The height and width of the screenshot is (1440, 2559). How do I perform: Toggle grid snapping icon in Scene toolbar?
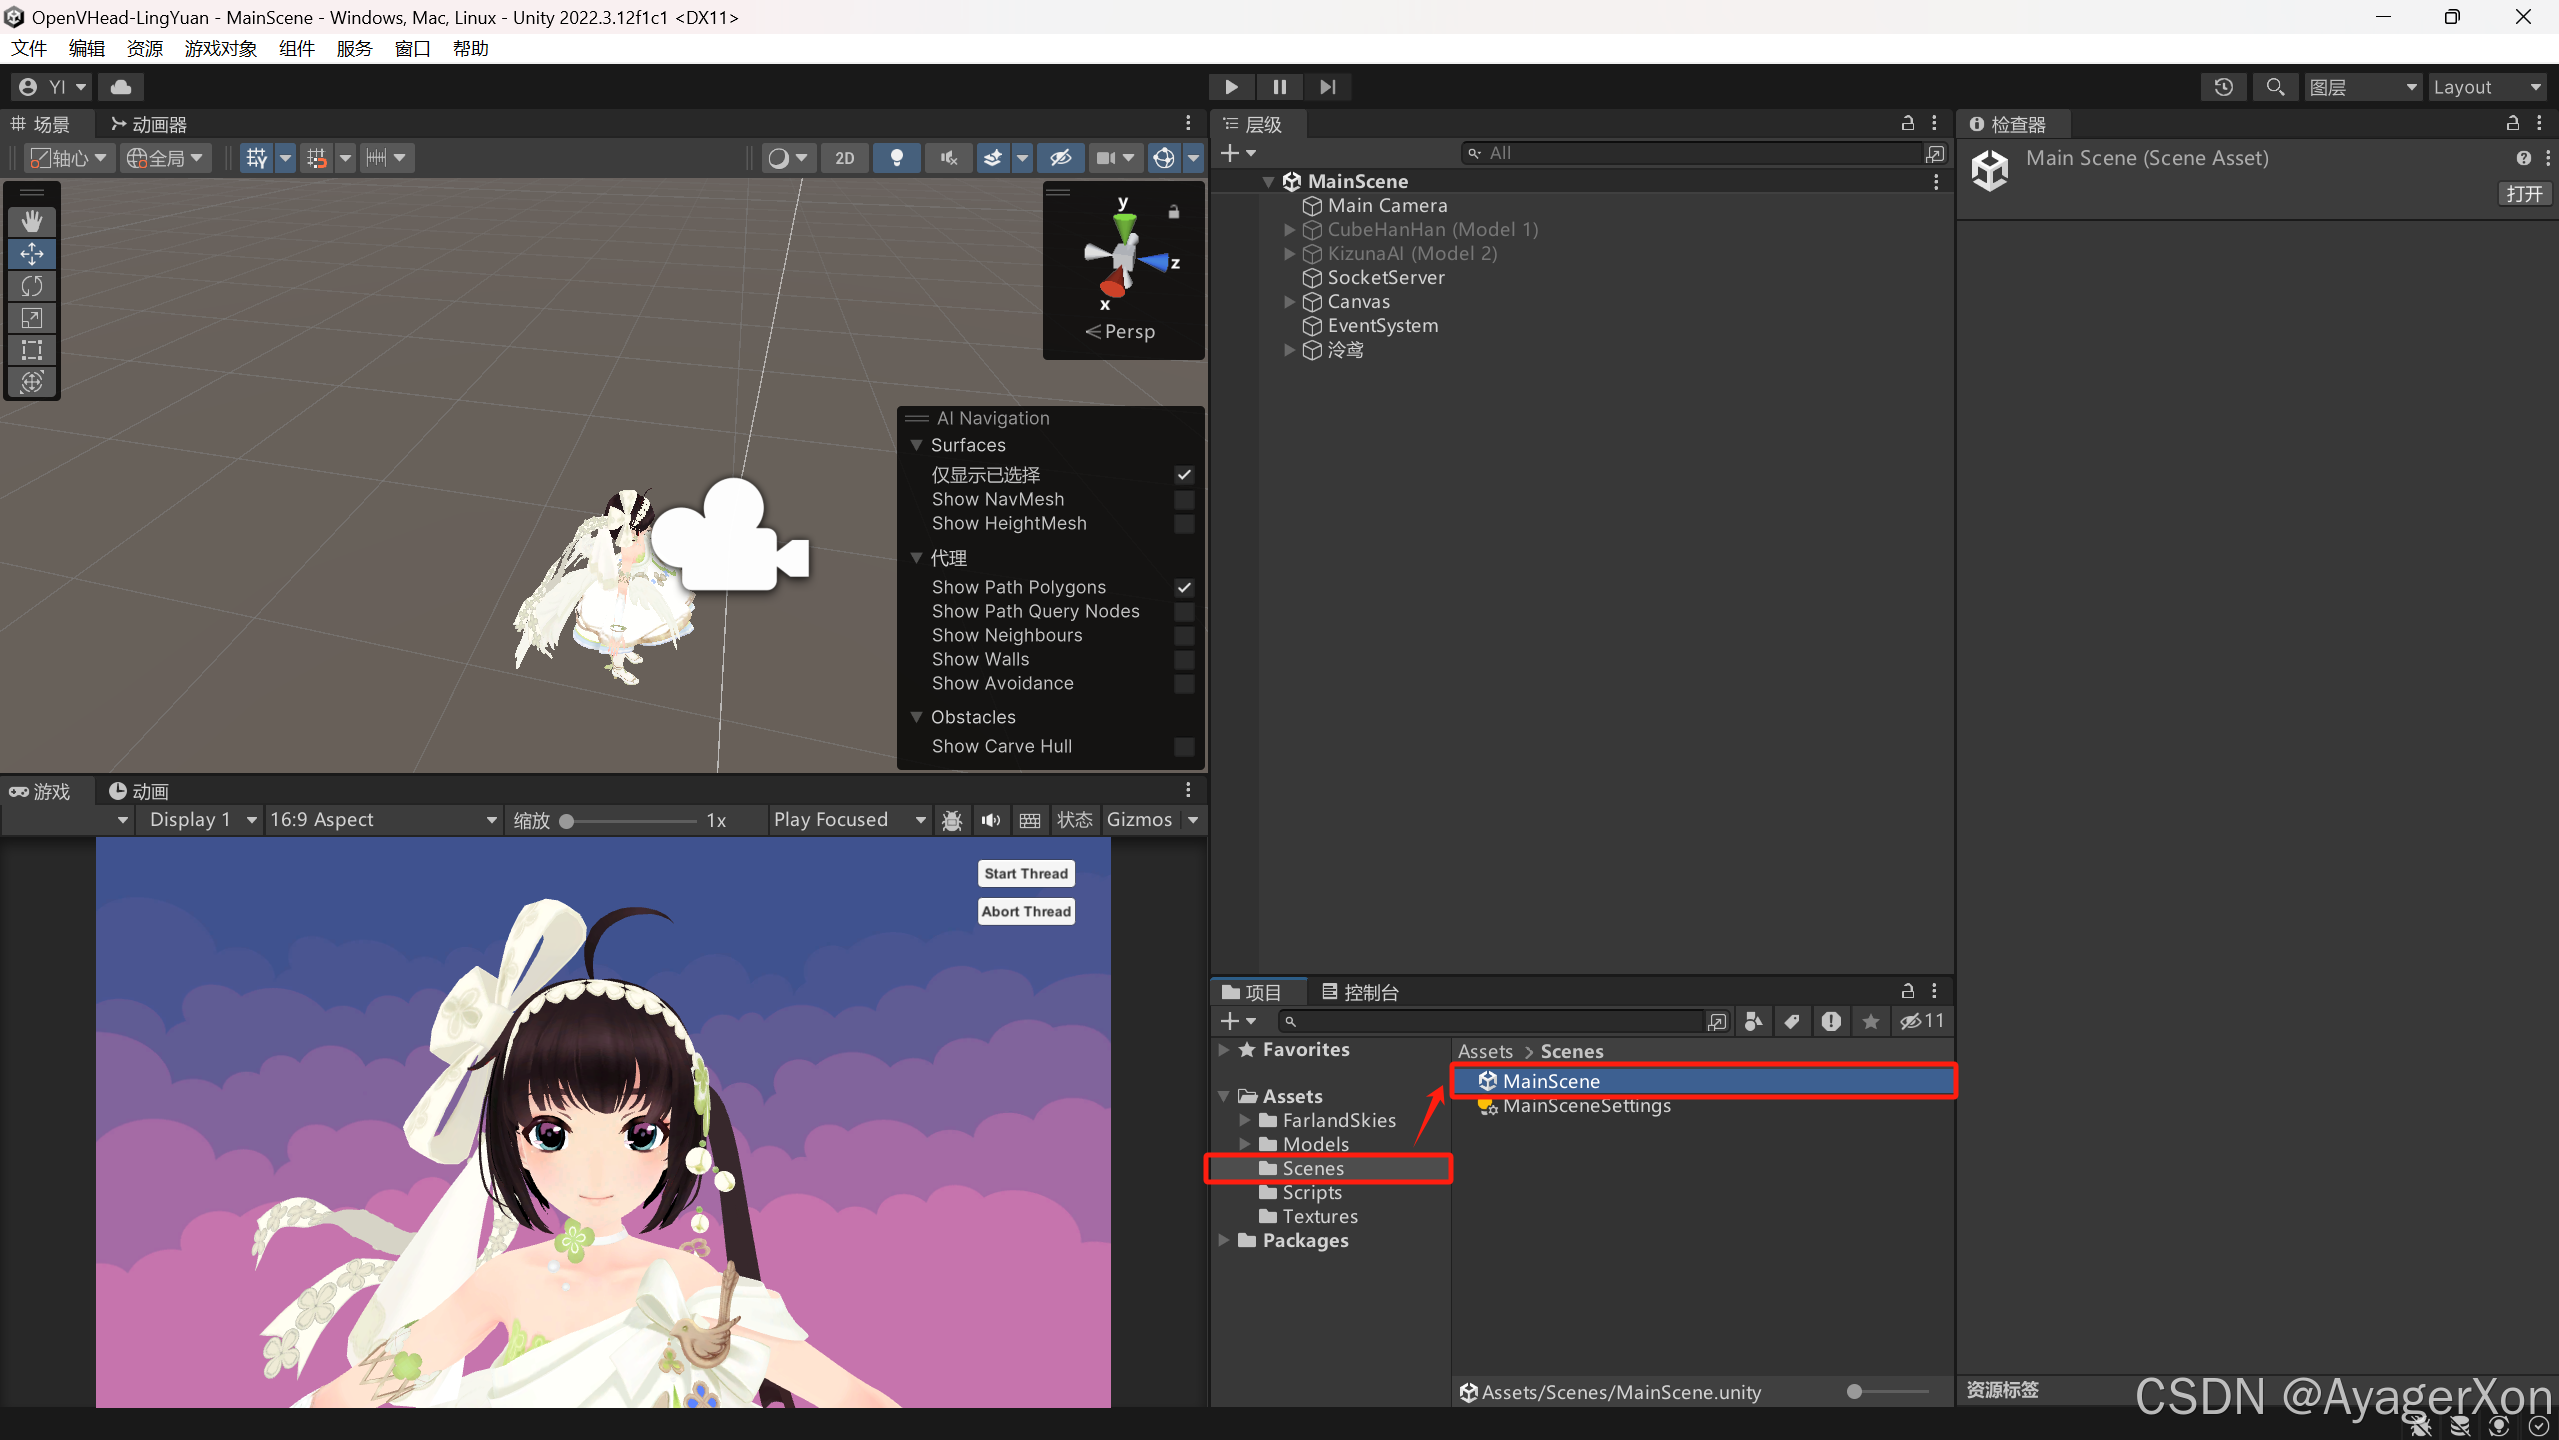point(257,158)
